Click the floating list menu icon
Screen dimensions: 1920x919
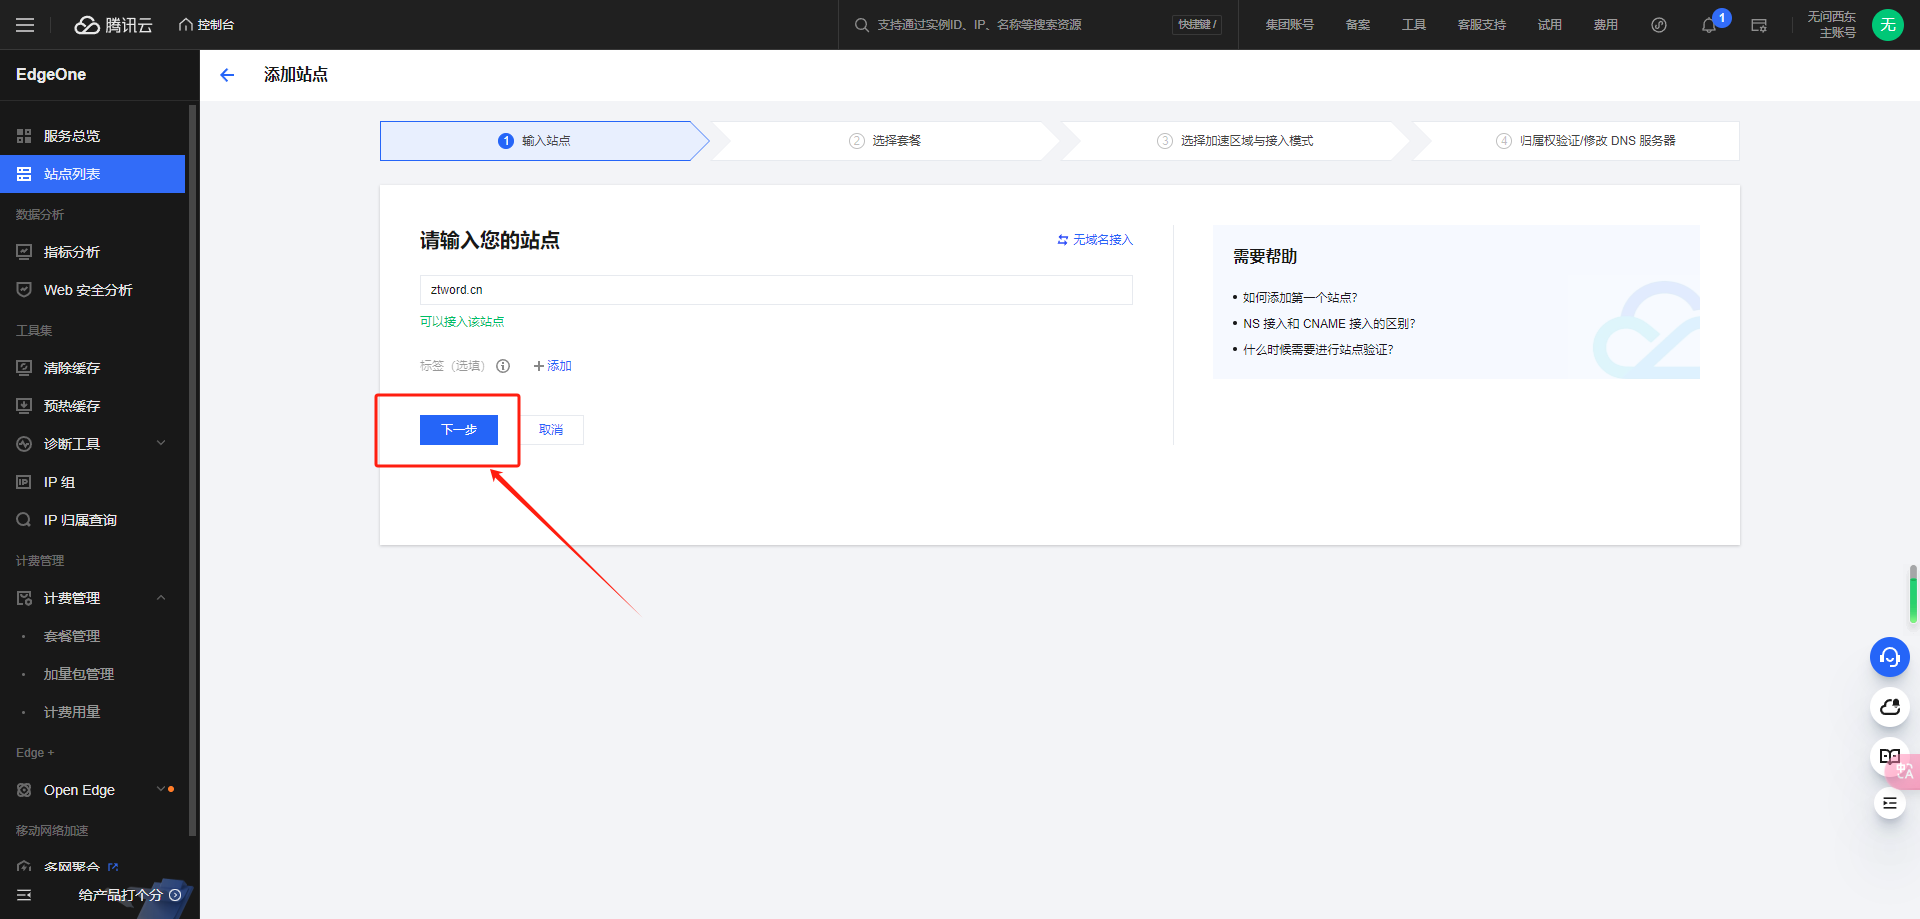[x=1890, y=803]
